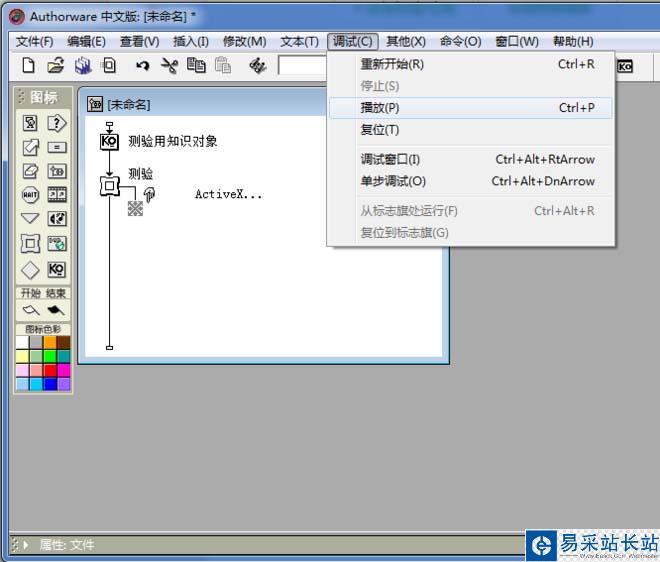Select the Navigate triangle icon in the palette
This screenshot has height=562, width=660.
pyautogui.click(x=30, y=218)
